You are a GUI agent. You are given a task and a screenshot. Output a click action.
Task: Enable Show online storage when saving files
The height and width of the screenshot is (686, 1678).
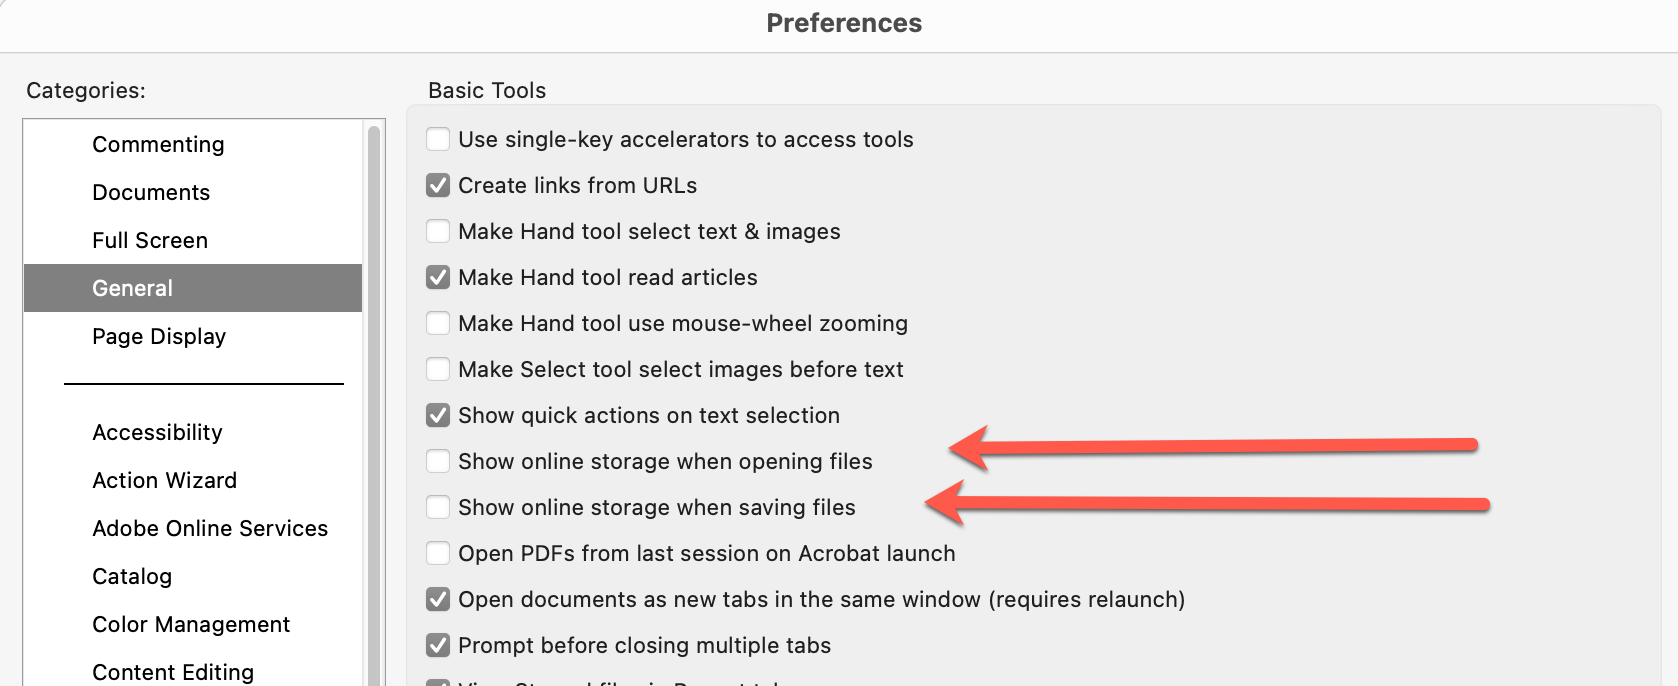437,507
